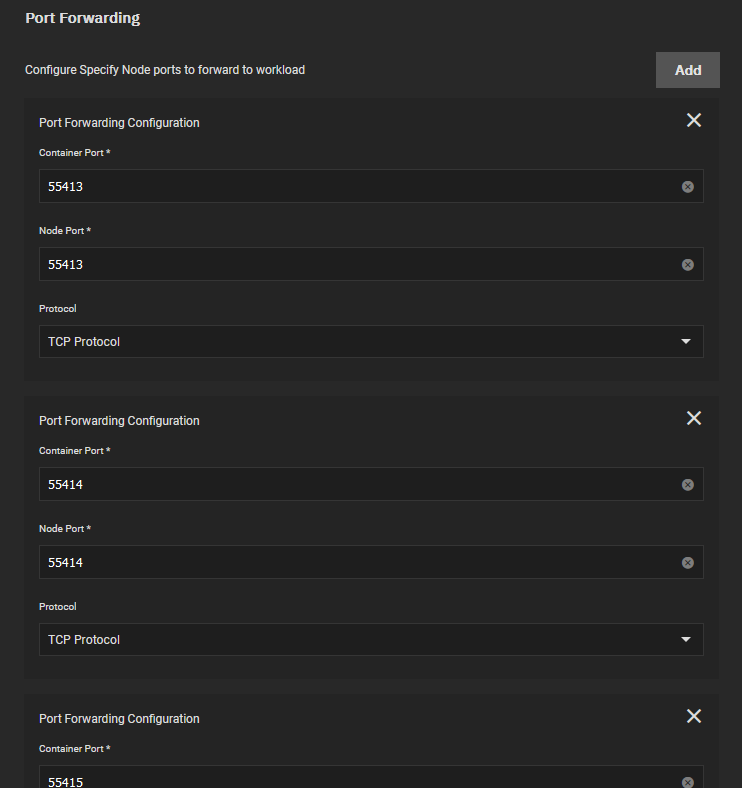The image size is (742, 788).
Task: Remove the third Port Forwarding Configuration entry
Action: click(694, 716)
